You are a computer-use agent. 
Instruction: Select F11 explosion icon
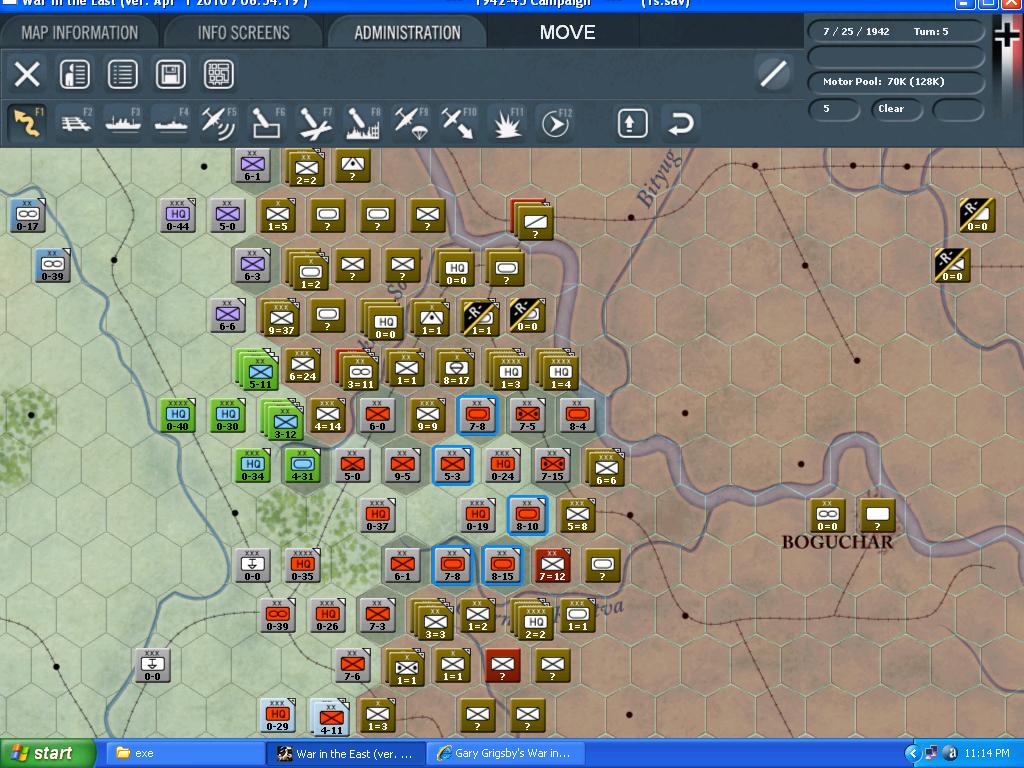coord(507,122)
